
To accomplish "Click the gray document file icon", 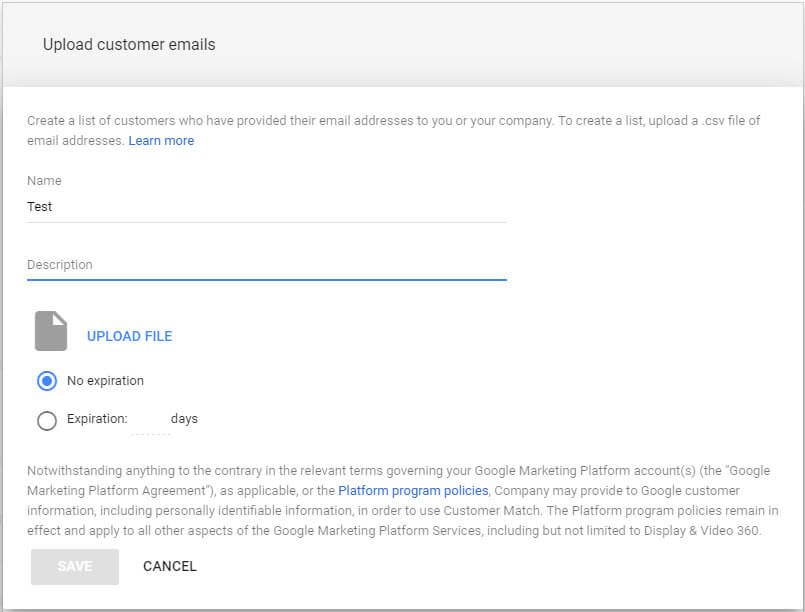I will pyautogui.click(x=51, y=331).
